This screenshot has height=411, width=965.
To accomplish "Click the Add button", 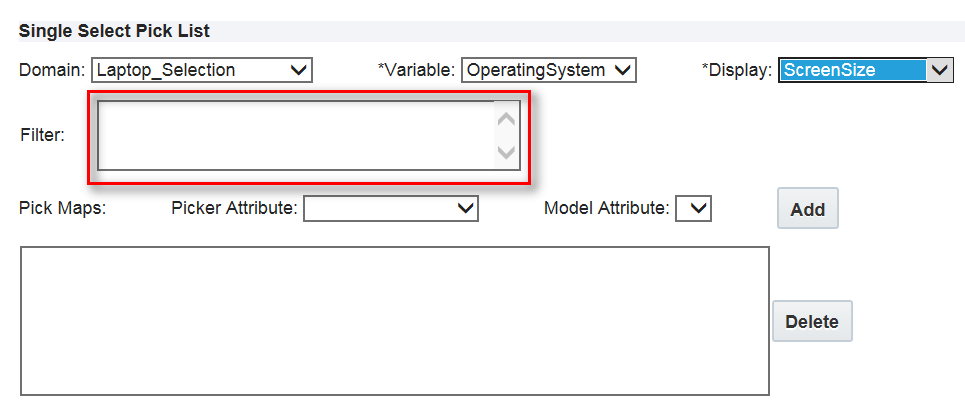I will point(807,209).
